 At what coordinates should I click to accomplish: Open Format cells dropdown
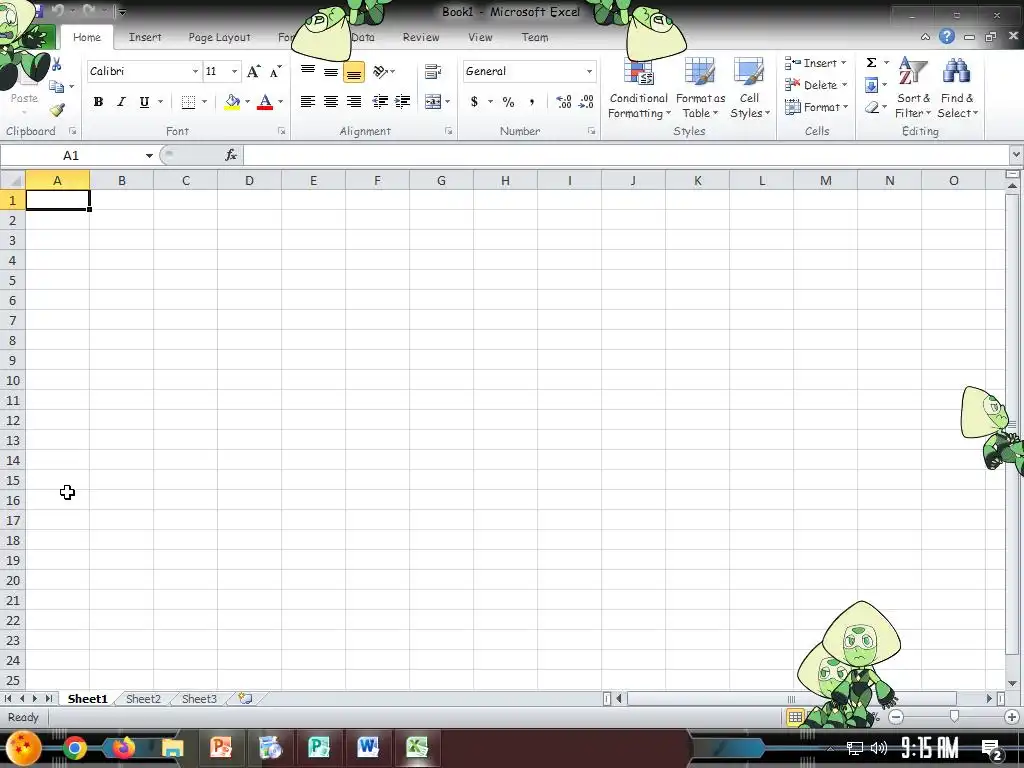[816, 107]
